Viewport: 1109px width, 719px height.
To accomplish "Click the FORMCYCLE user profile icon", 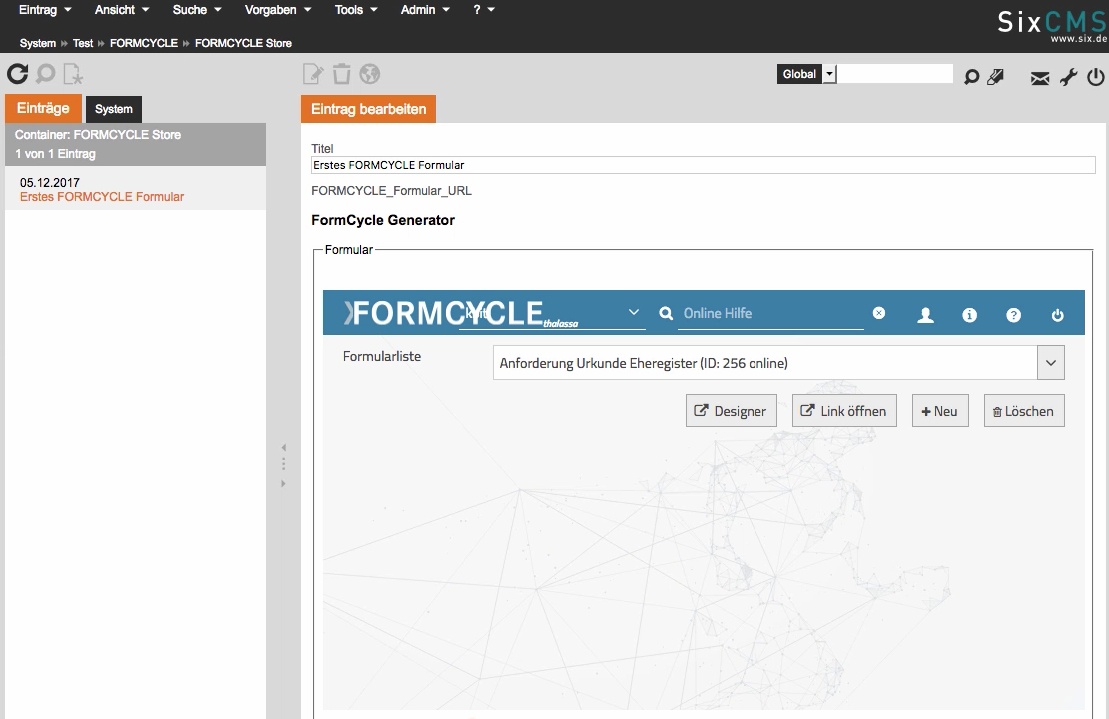I will 925,315.
